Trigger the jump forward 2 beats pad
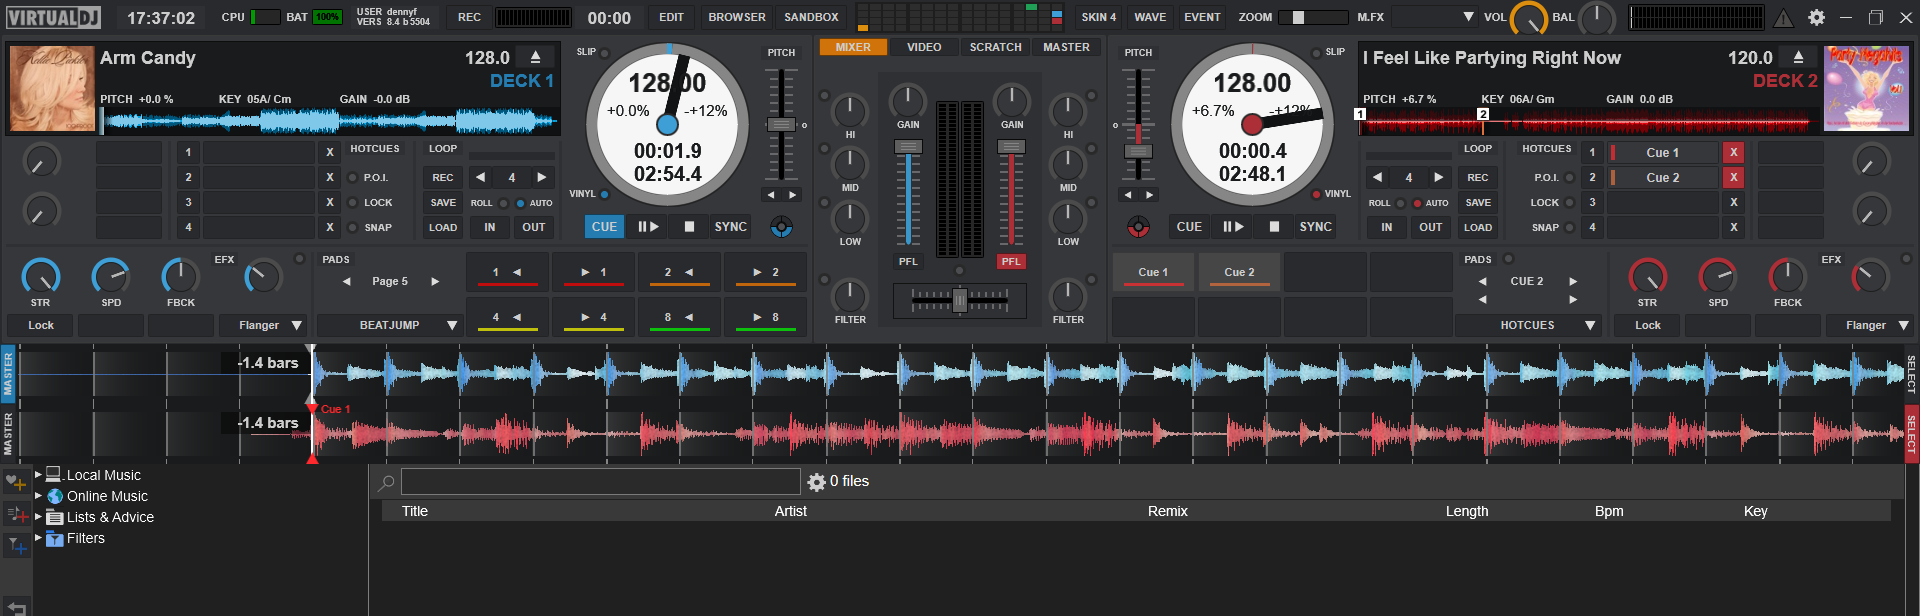This screenshot has width=1920, height=616. pyautogui.click(x=765, y=272)
